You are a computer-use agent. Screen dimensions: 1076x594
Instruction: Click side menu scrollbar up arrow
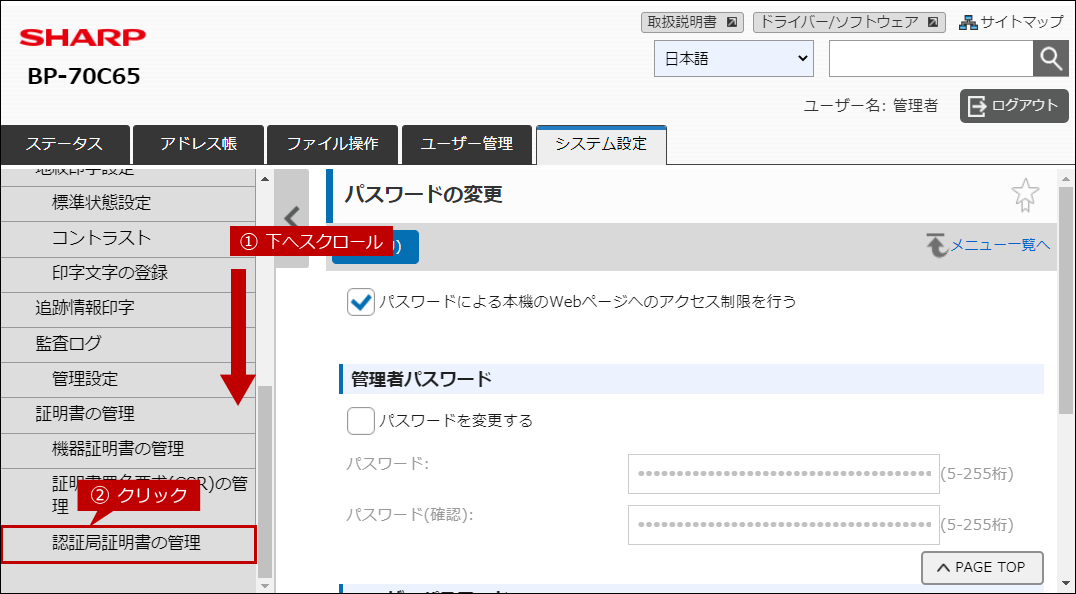(265, 178)
